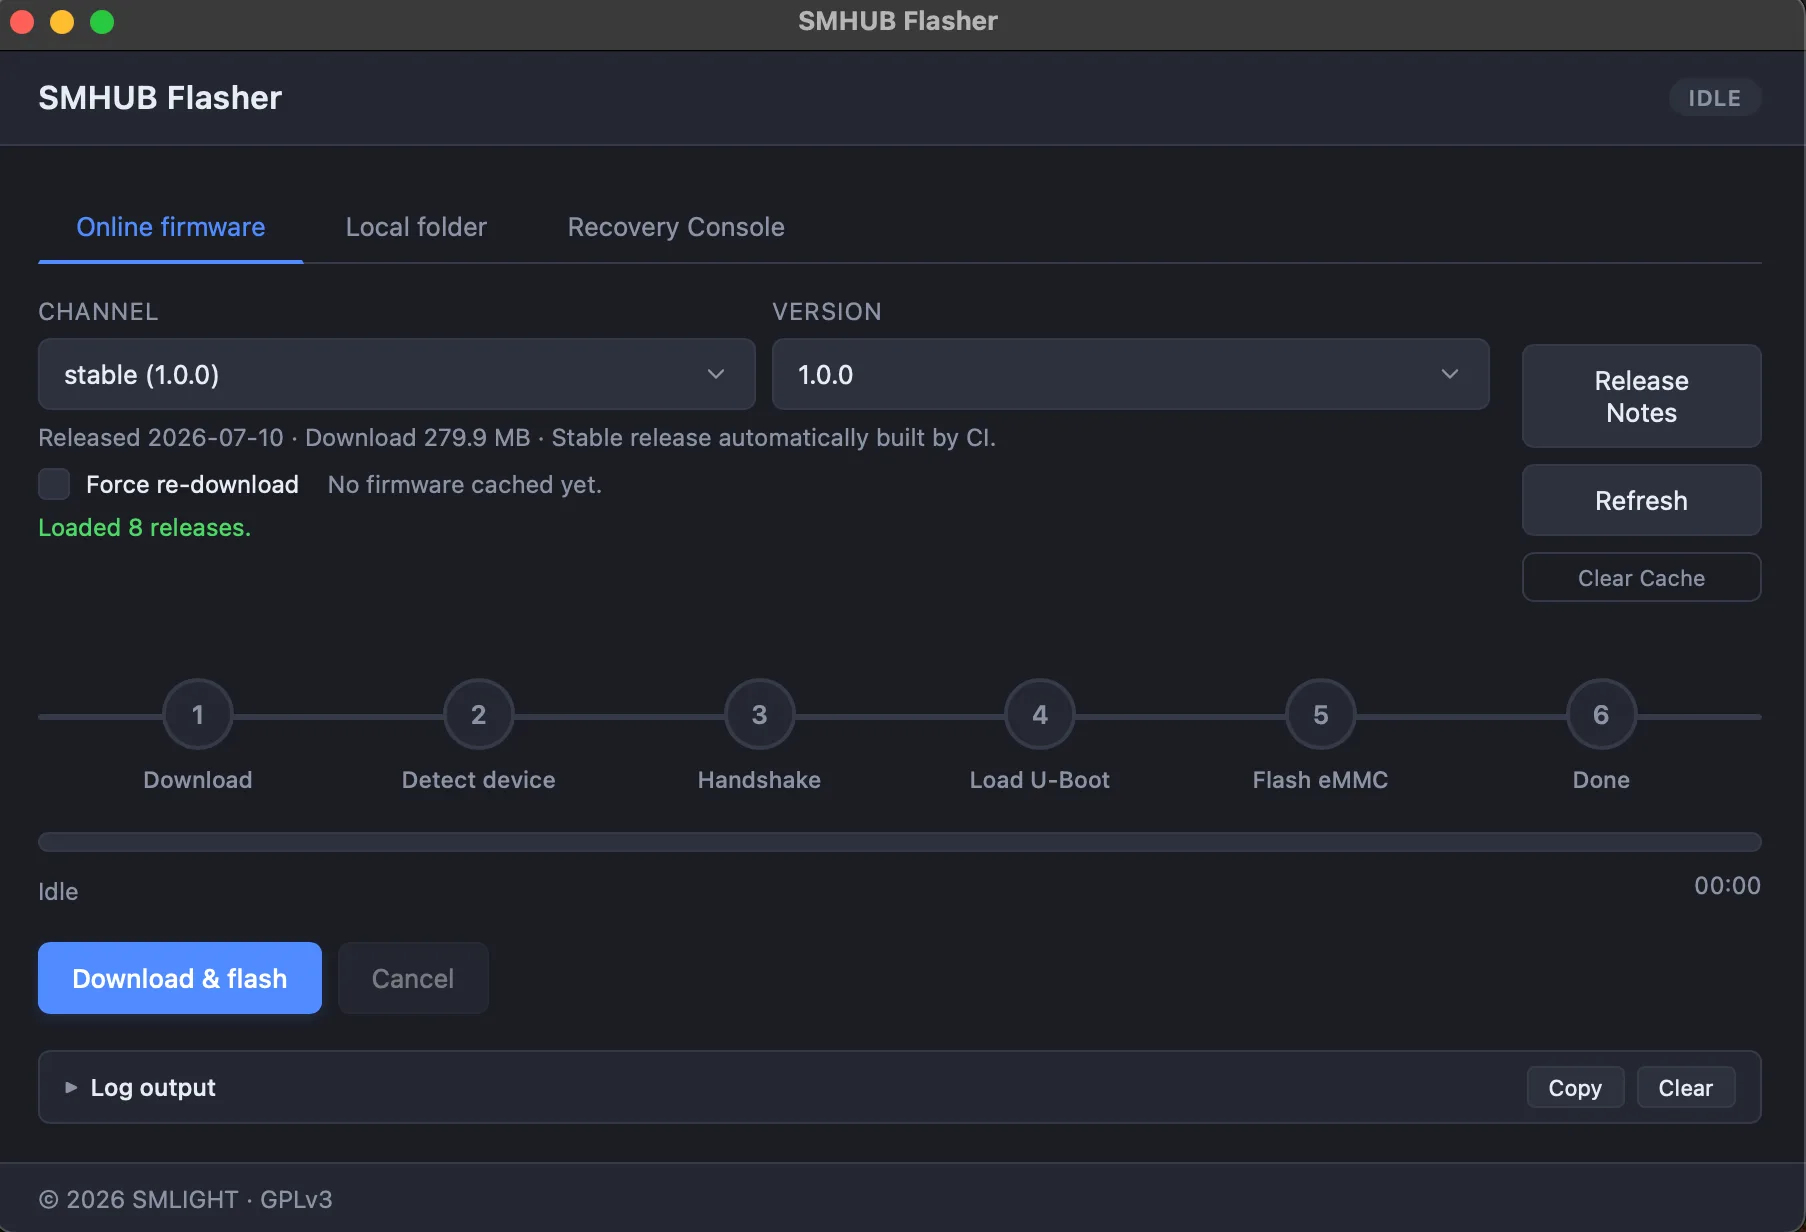This screenshot has height=1232, width=1806.
Task: Click step 5 Flash eMMC circle
Action: (1321, 715)
